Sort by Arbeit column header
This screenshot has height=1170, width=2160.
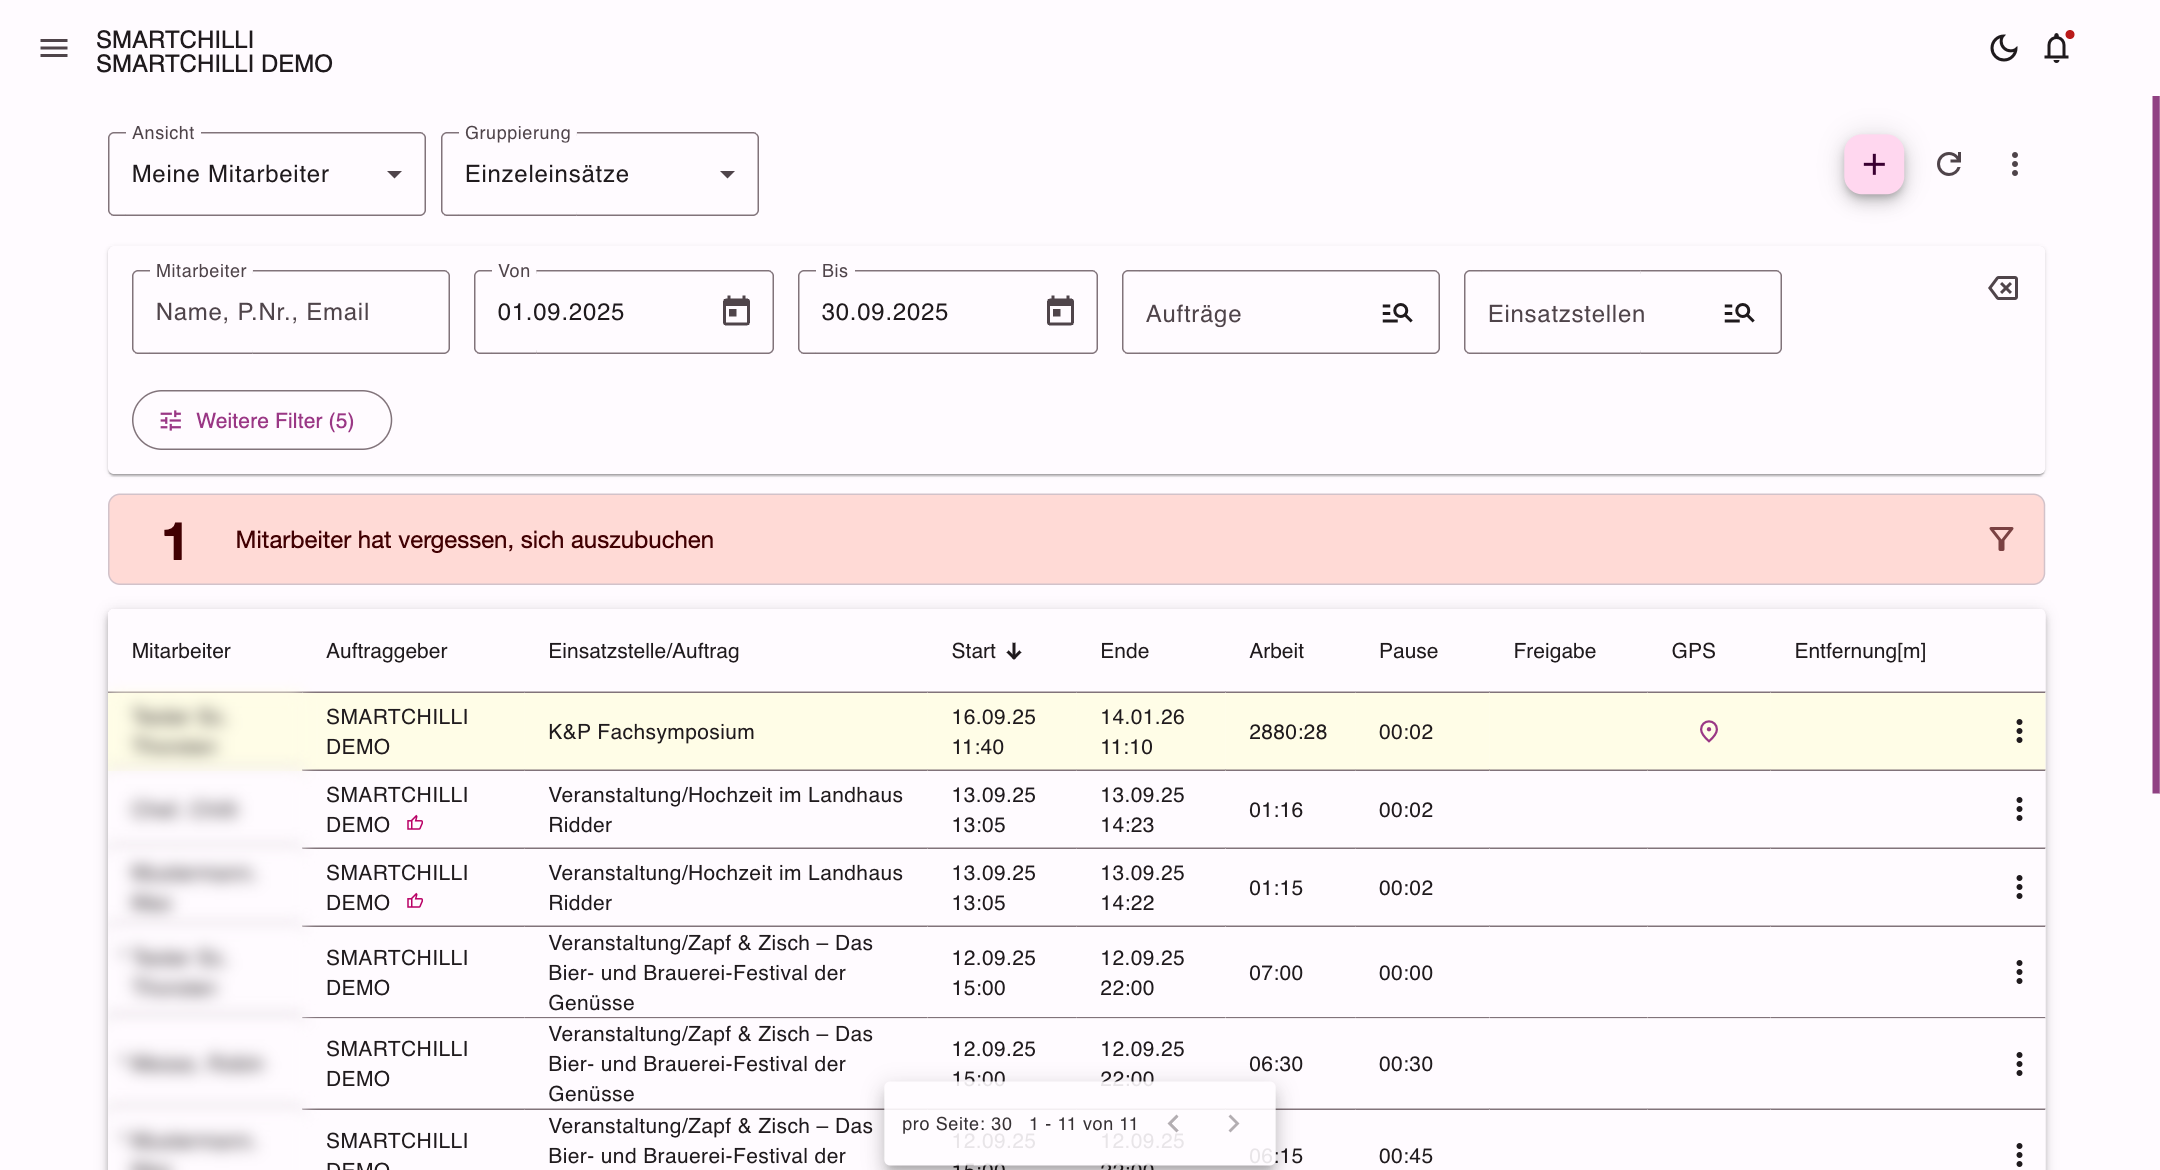click(x=1276, y=651)
